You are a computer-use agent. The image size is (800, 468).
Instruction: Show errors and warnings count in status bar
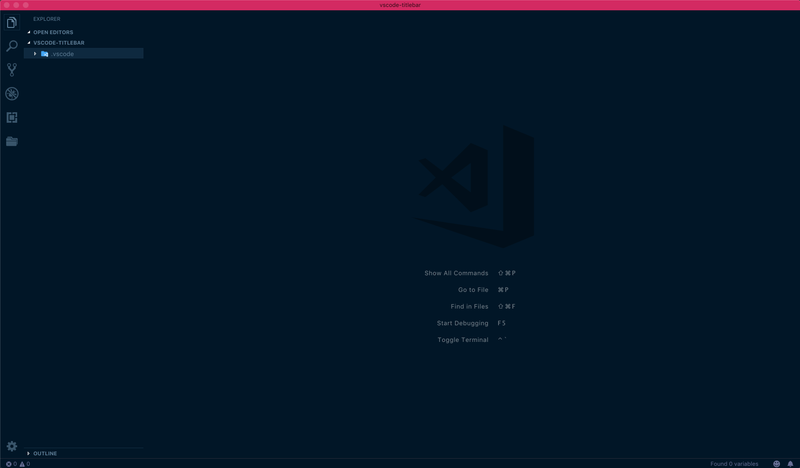click(x=18, y=464)
